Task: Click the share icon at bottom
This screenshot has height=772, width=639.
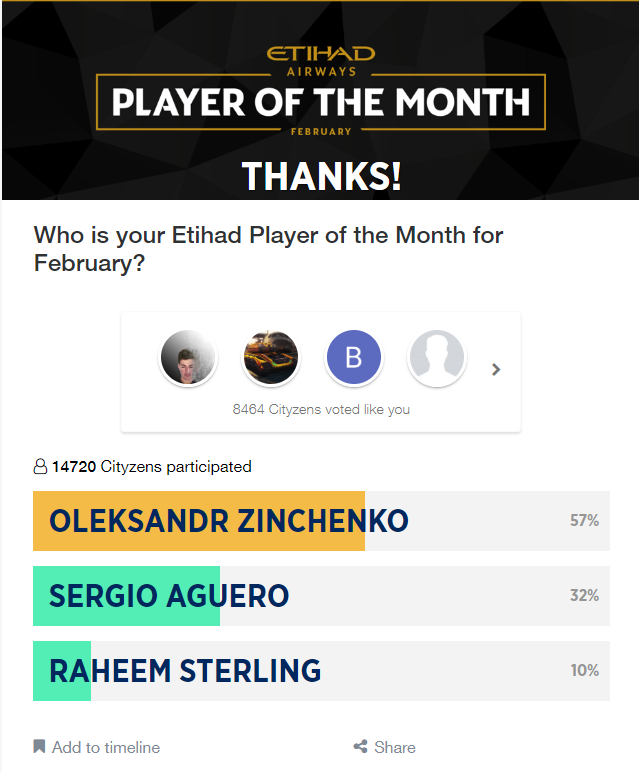Action: (360, 746)
